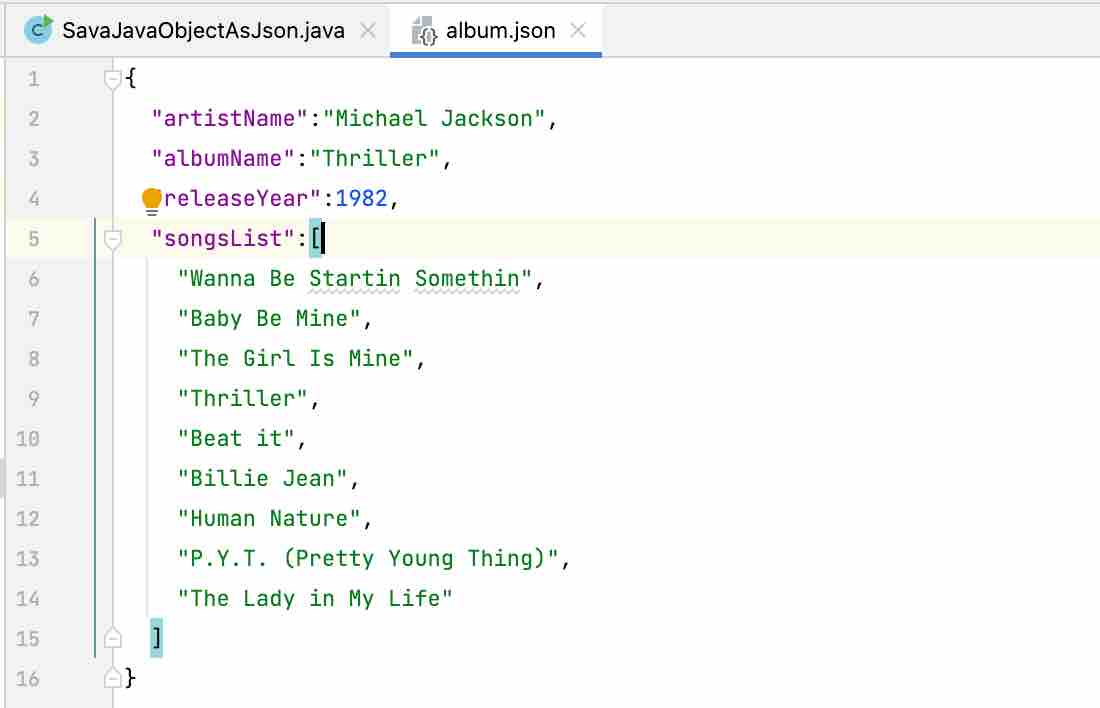
Task: Click the Java class icon on SavaJavaObjectAsJson tab
Action: (x=38, y=29)
